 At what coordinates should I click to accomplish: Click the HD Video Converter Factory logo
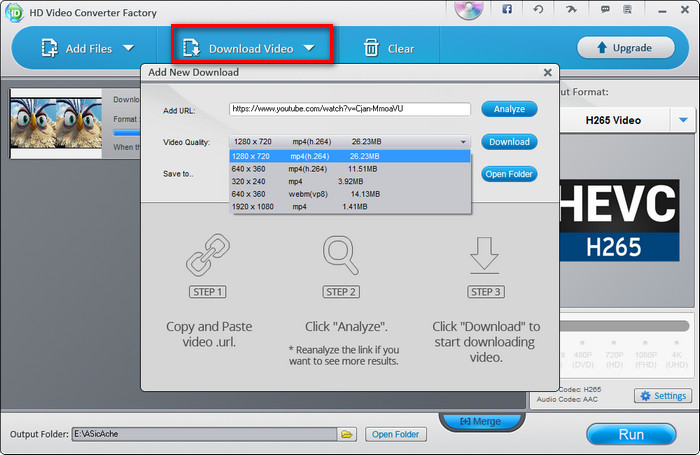point(14,13)
